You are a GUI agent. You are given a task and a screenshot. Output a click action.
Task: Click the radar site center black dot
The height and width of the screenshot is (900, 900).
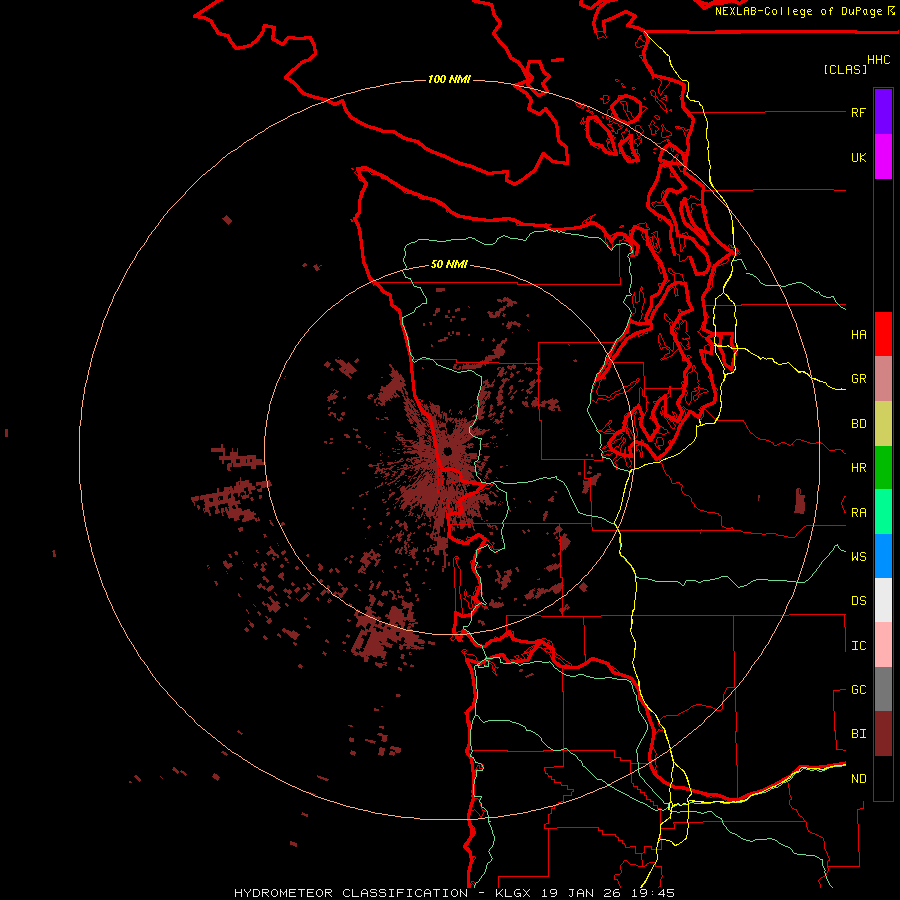coord(448,451)
